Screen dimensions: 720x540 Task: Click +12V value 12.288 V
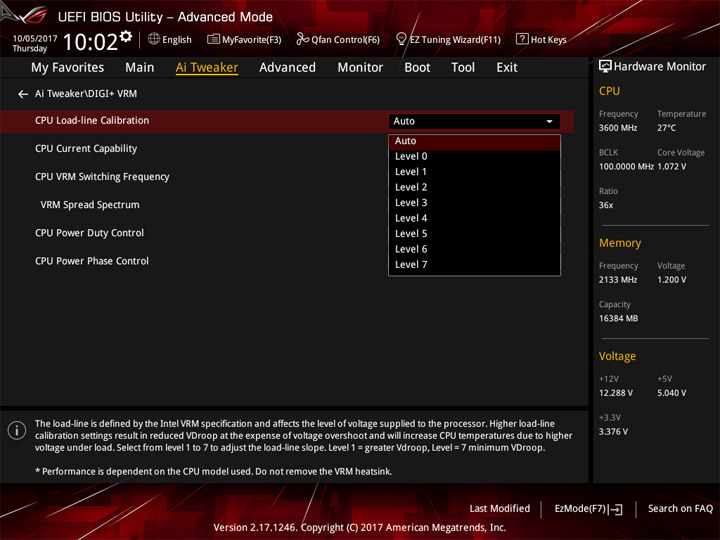coord(615,394)
